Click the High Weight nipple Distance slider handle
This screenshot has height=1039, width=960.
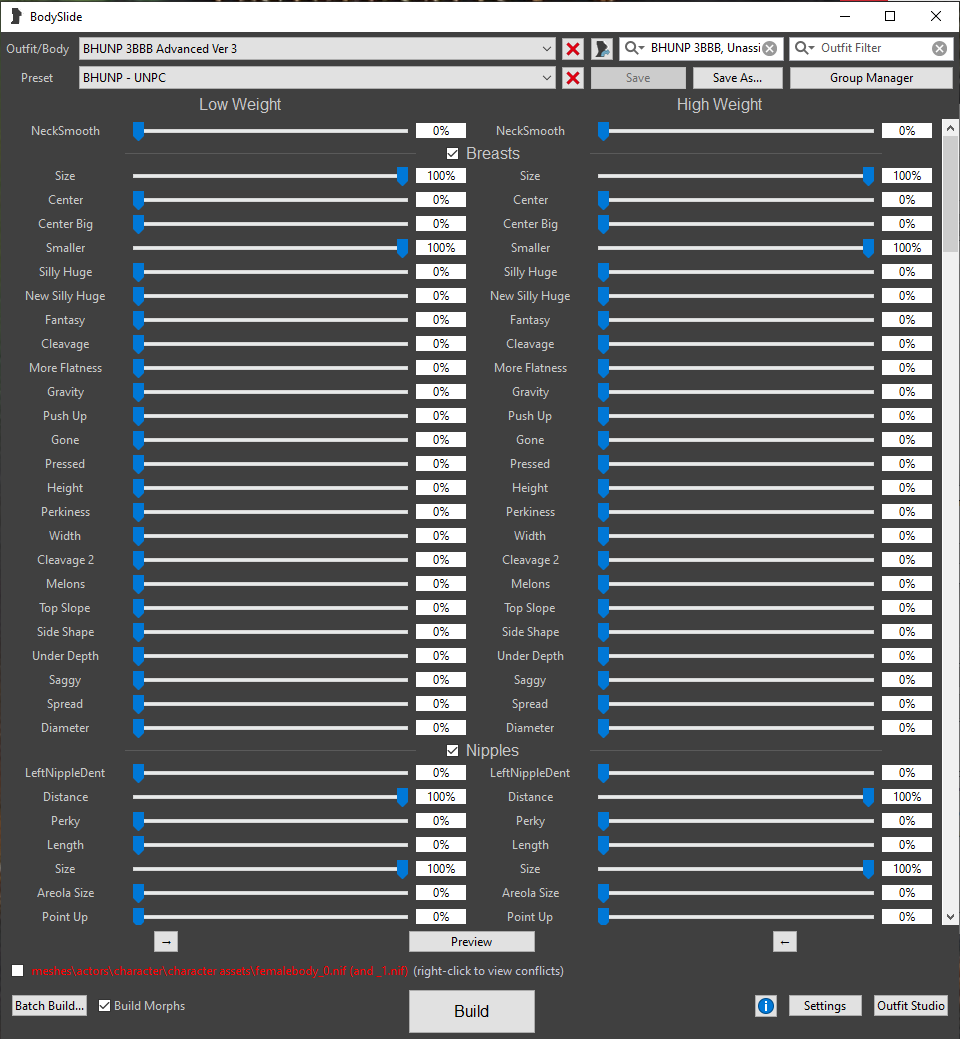(x=868, y=797)
